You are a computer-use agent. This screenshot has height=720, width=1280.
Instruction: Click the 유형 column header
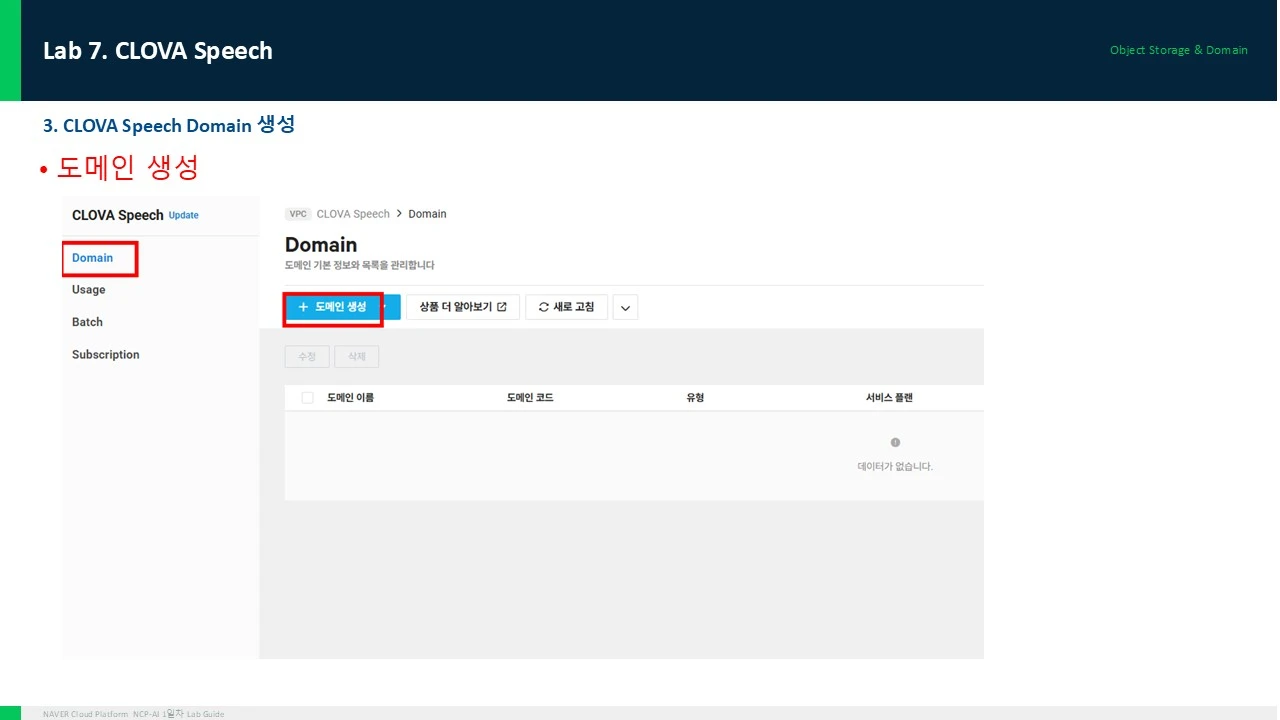click(x=695, y=398)
